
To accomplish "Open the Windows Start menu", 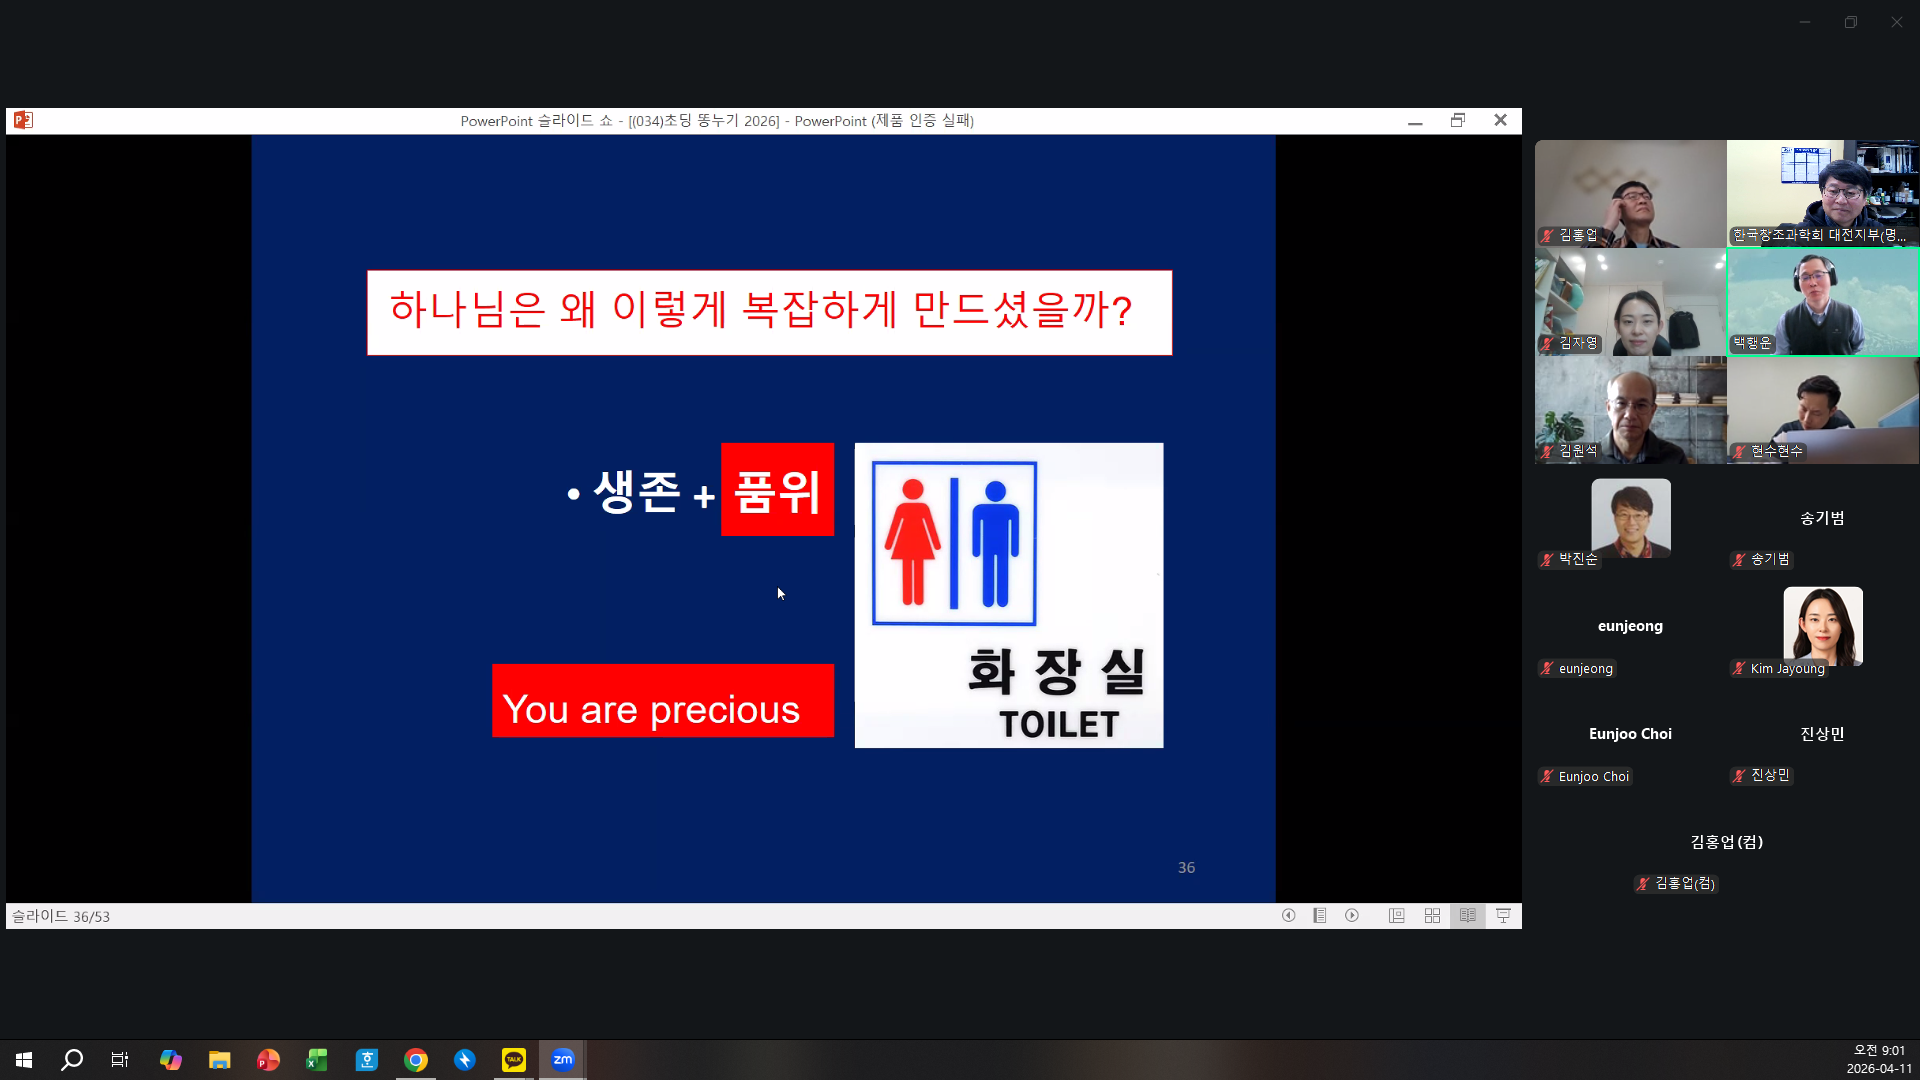I will (x=24, y=1060).
